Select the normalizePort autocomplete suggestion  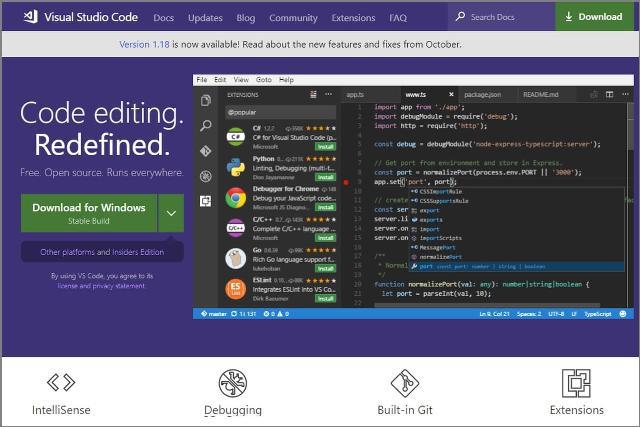point(517,257)
